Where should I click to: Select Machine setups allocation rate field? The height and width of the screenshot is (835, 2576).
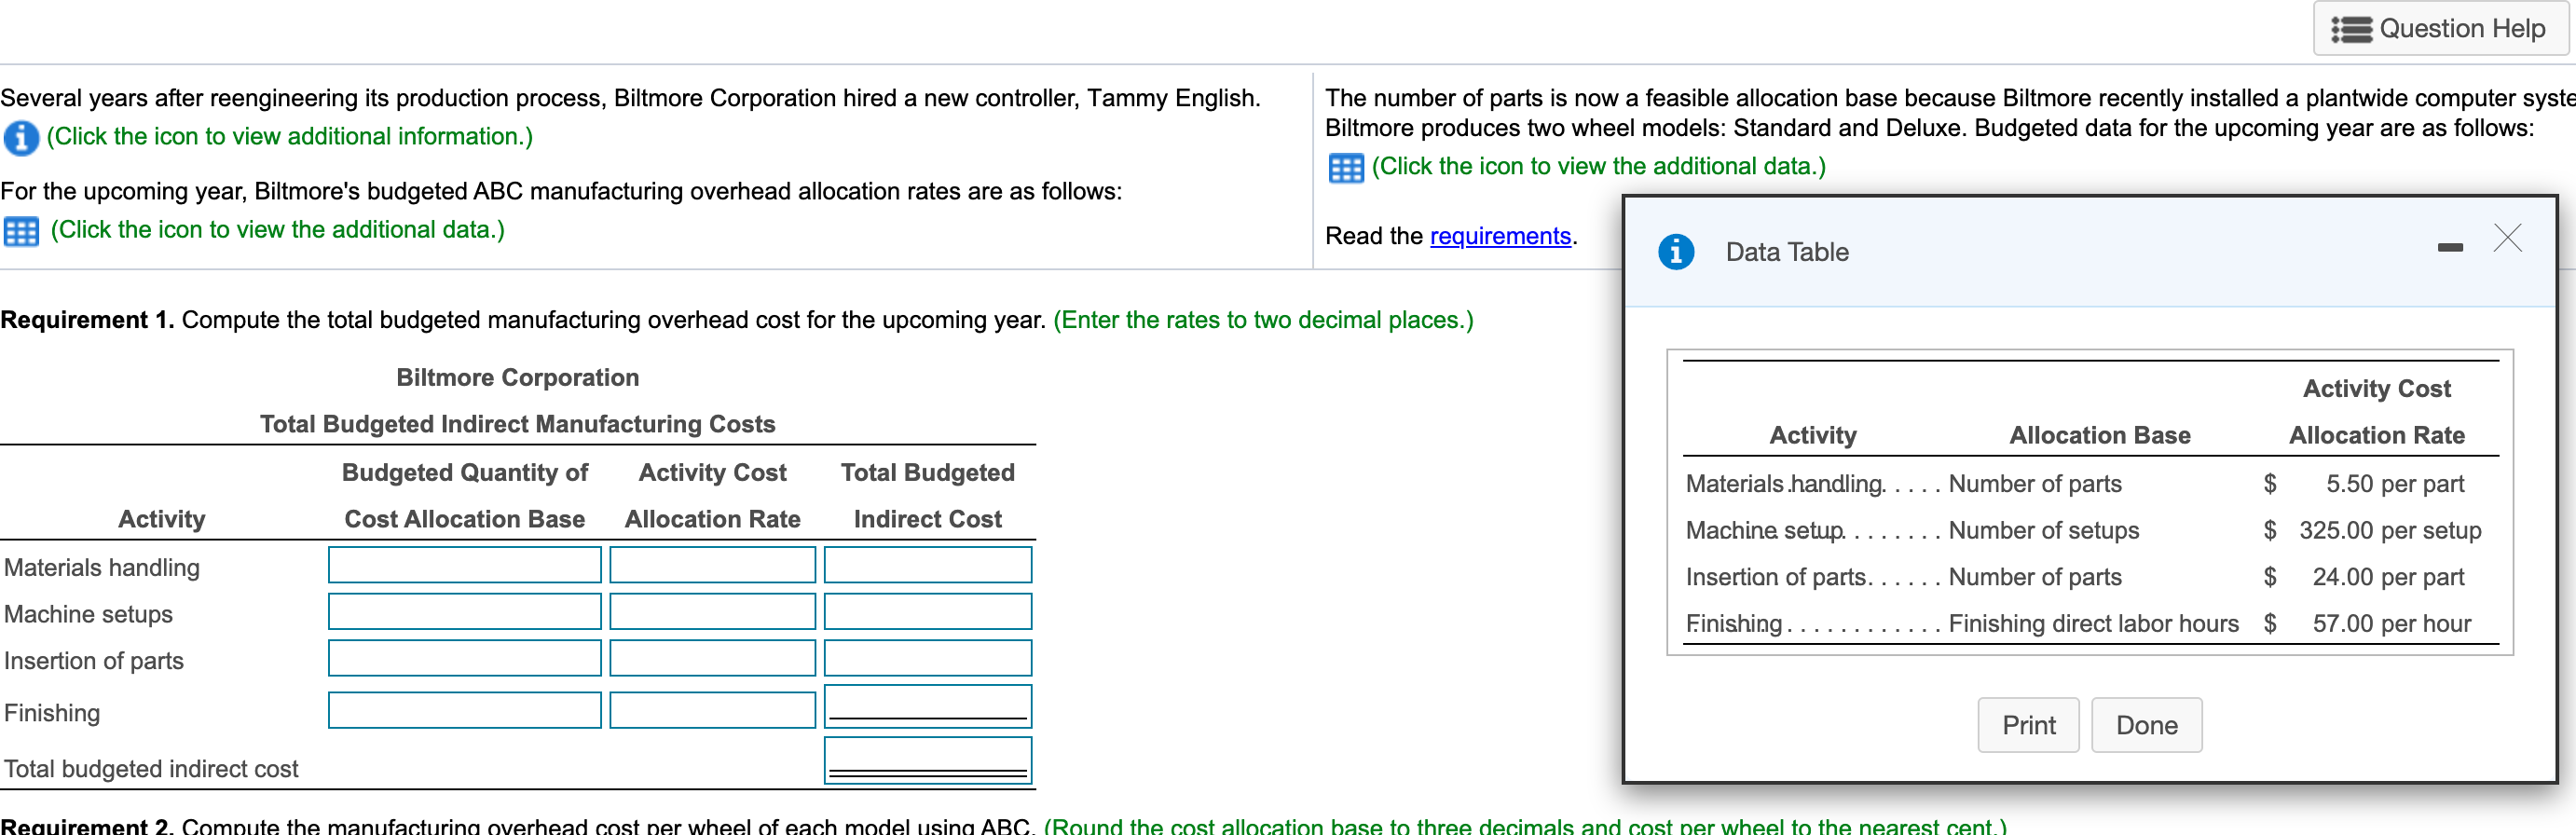pyautogui.click(x=713, y=611)
